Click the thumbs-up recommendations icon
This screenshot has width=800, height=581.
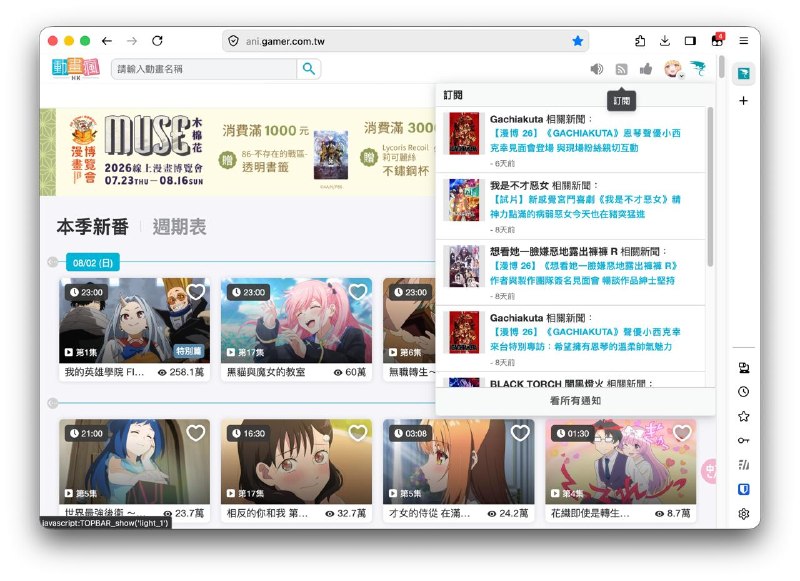point(646,69)
